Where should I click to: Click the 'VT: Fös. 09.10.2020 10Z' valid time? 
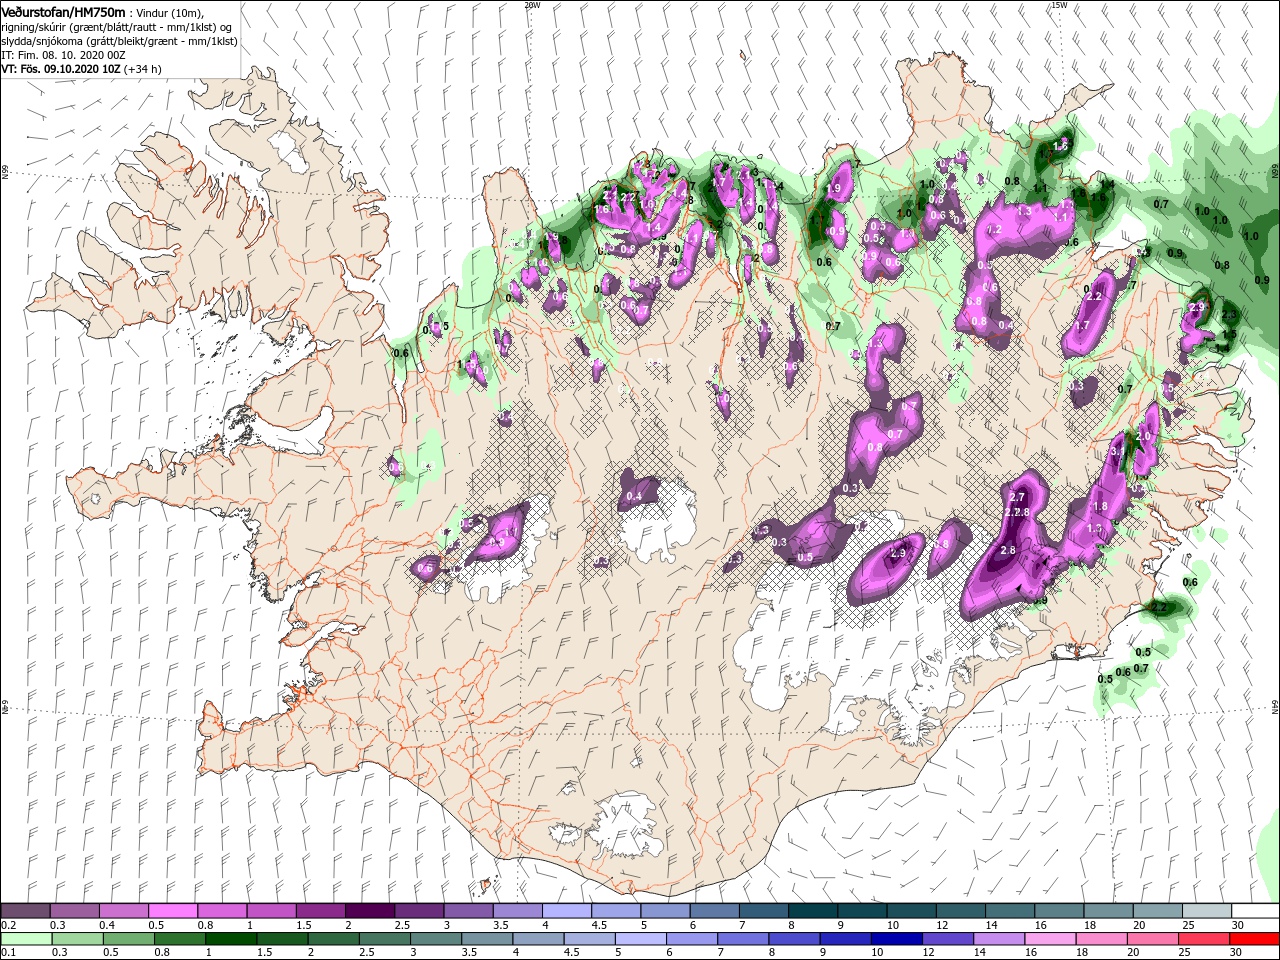60,70
